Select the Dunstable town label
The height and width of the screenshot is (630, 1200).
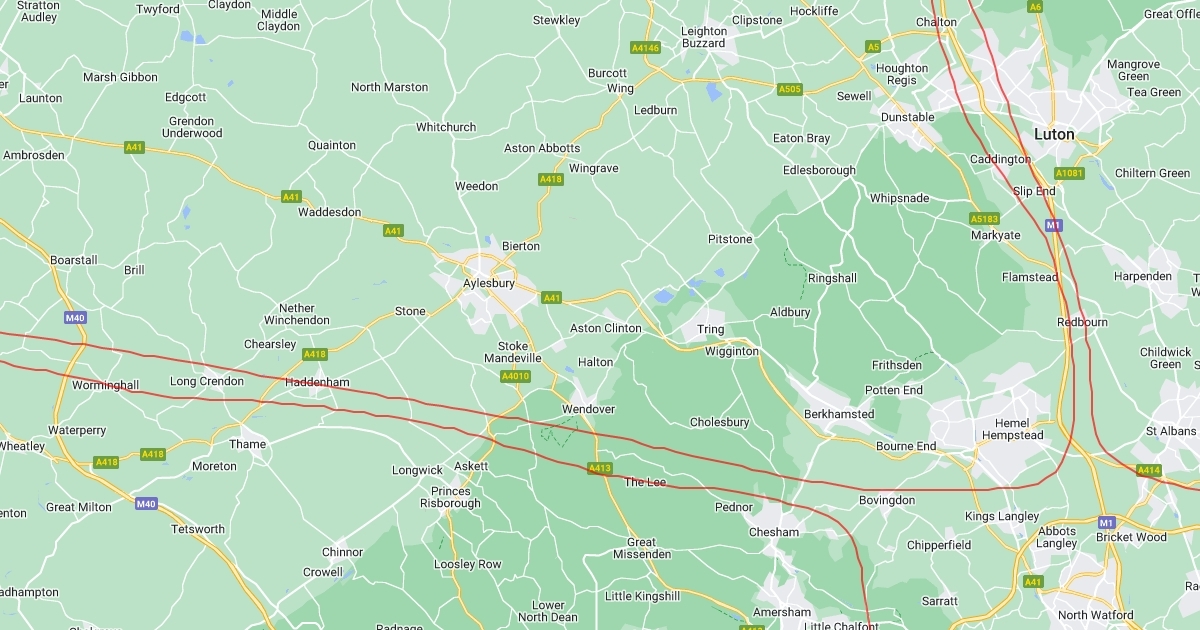click(907, 117)
